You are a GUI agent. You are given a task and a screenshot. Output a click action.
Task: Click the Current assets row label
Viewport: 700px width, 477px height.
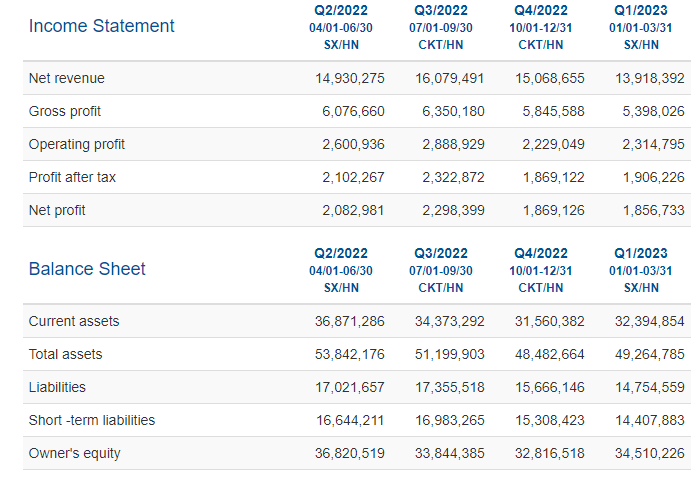74,321
